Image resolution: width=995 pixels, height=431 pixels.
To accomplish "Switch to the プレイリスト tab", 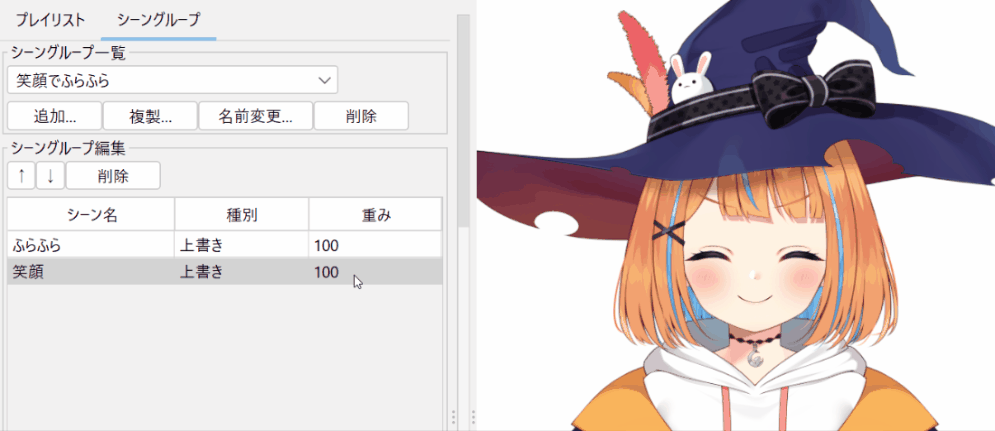I will pyautogui.click(x=50, y=20).
